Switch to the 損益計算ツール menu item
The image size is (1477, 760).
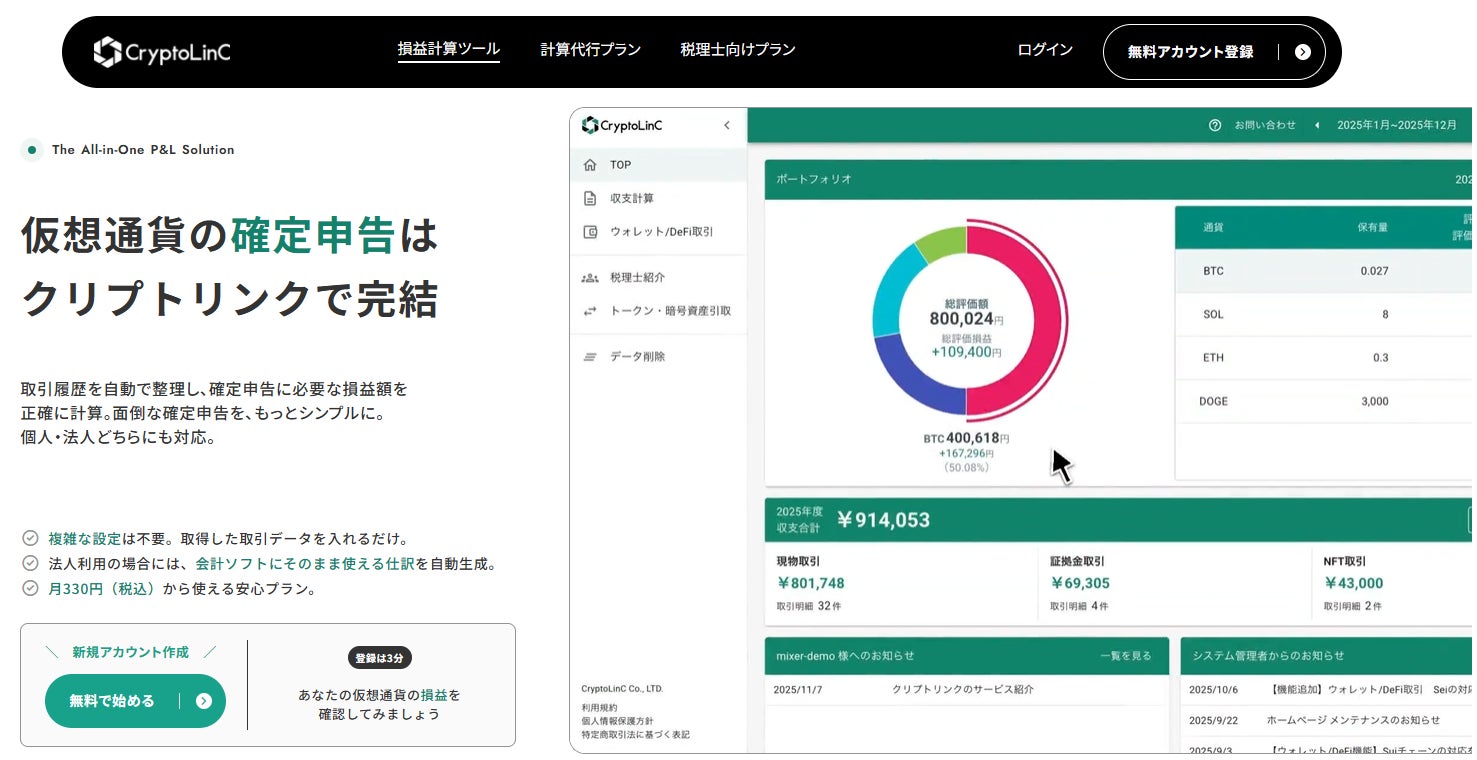[449, 48]
